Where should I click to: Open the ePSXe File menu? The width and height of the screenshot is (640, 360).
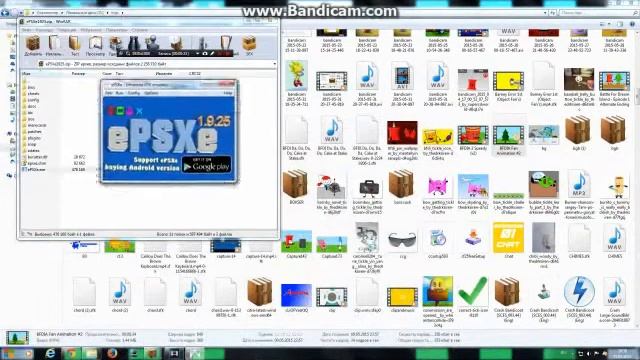click(x=109, y=93)
